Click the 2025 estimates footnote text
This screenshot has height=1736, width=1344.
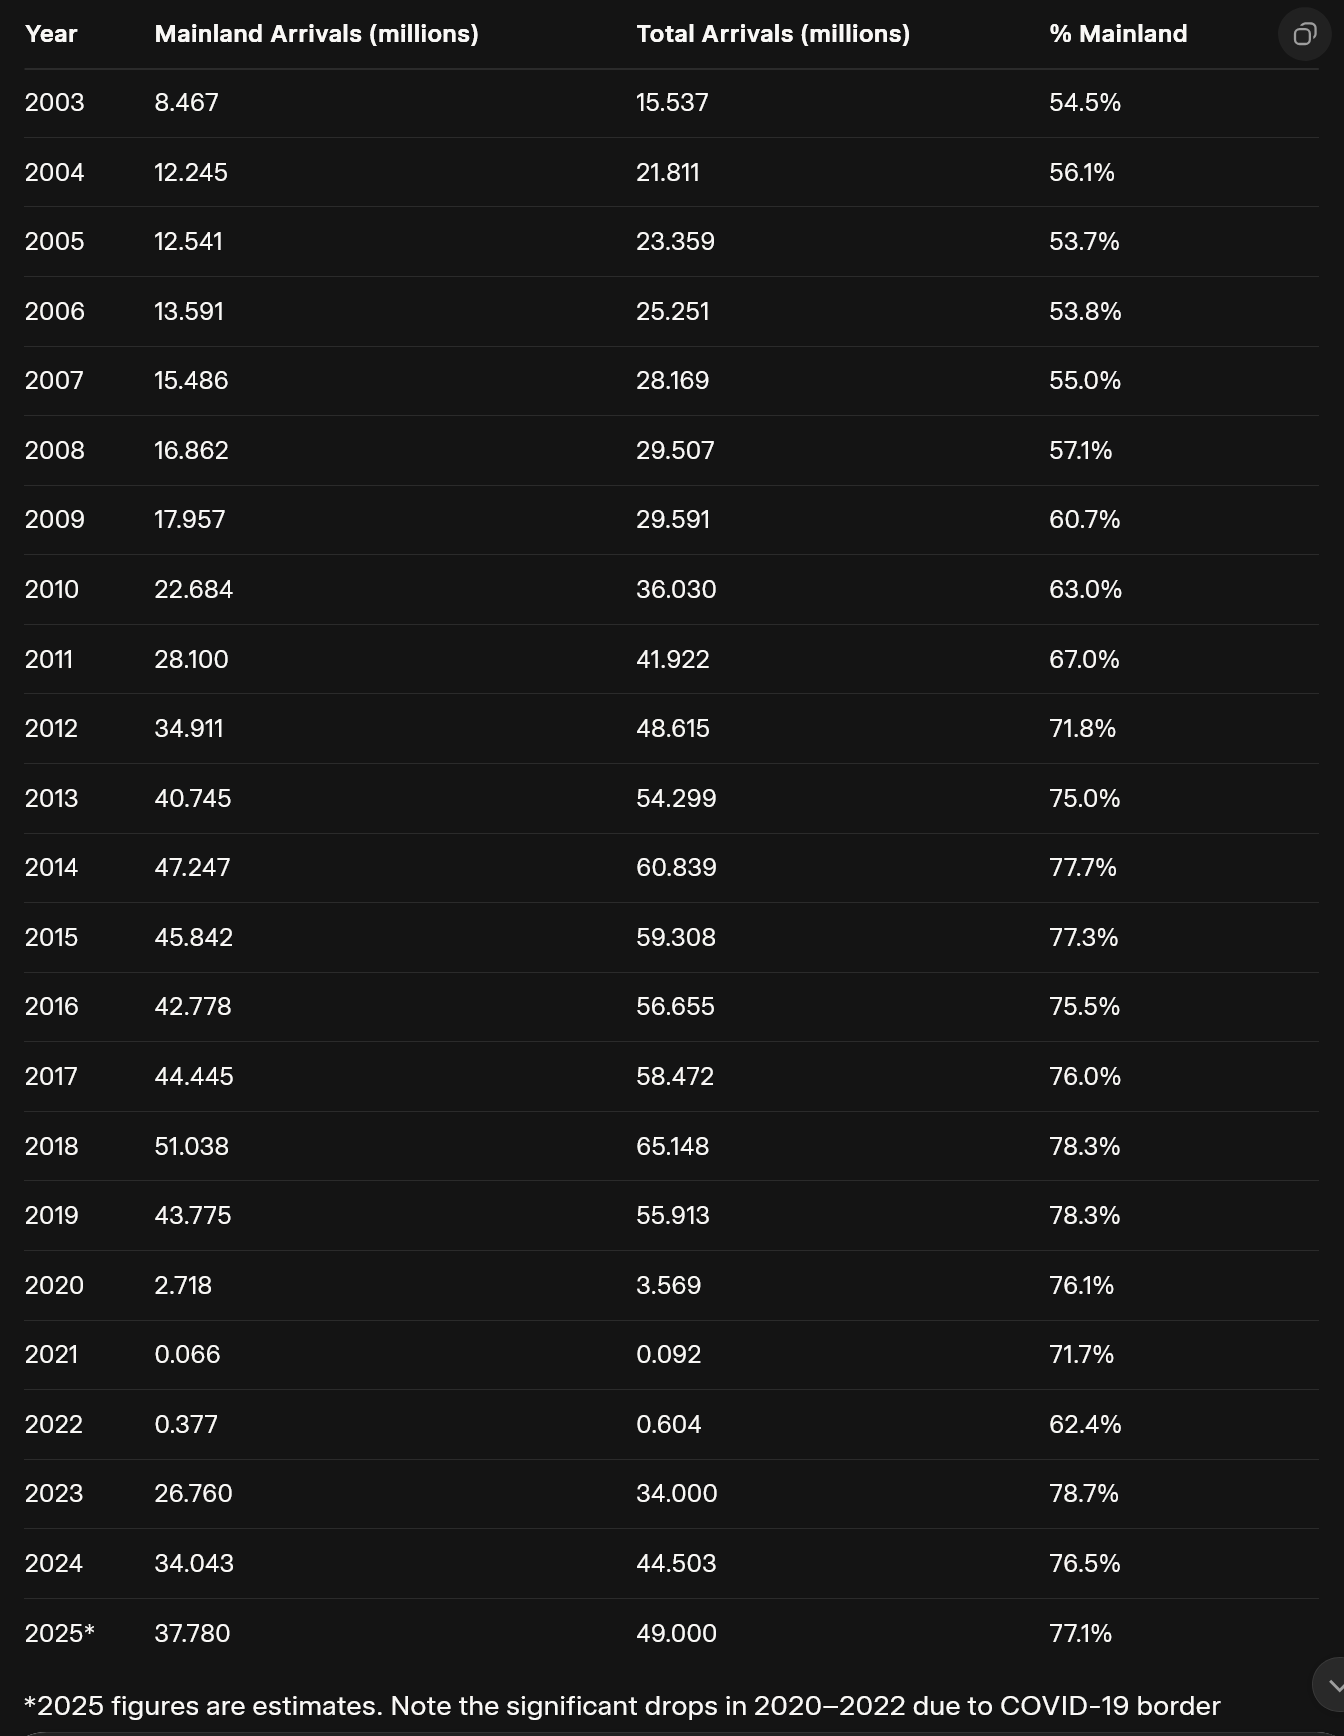(x=622, y=1706)
